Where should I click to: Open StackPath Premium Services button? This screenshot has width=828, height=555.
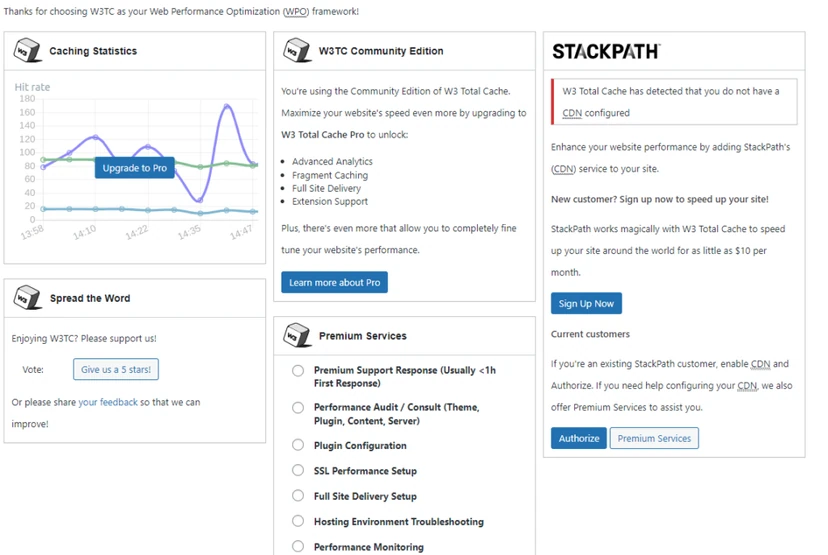(x=654, y=438)
